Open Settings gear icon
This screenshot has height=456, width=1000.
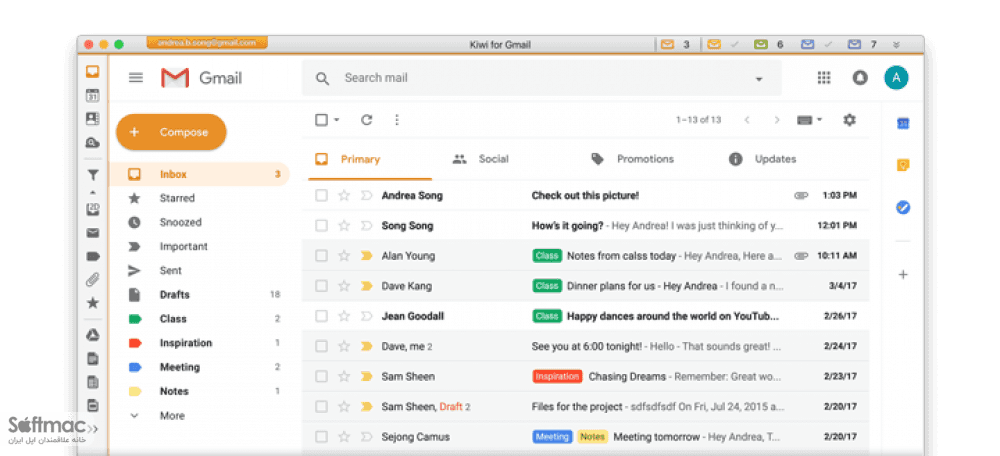pos(849,120)
